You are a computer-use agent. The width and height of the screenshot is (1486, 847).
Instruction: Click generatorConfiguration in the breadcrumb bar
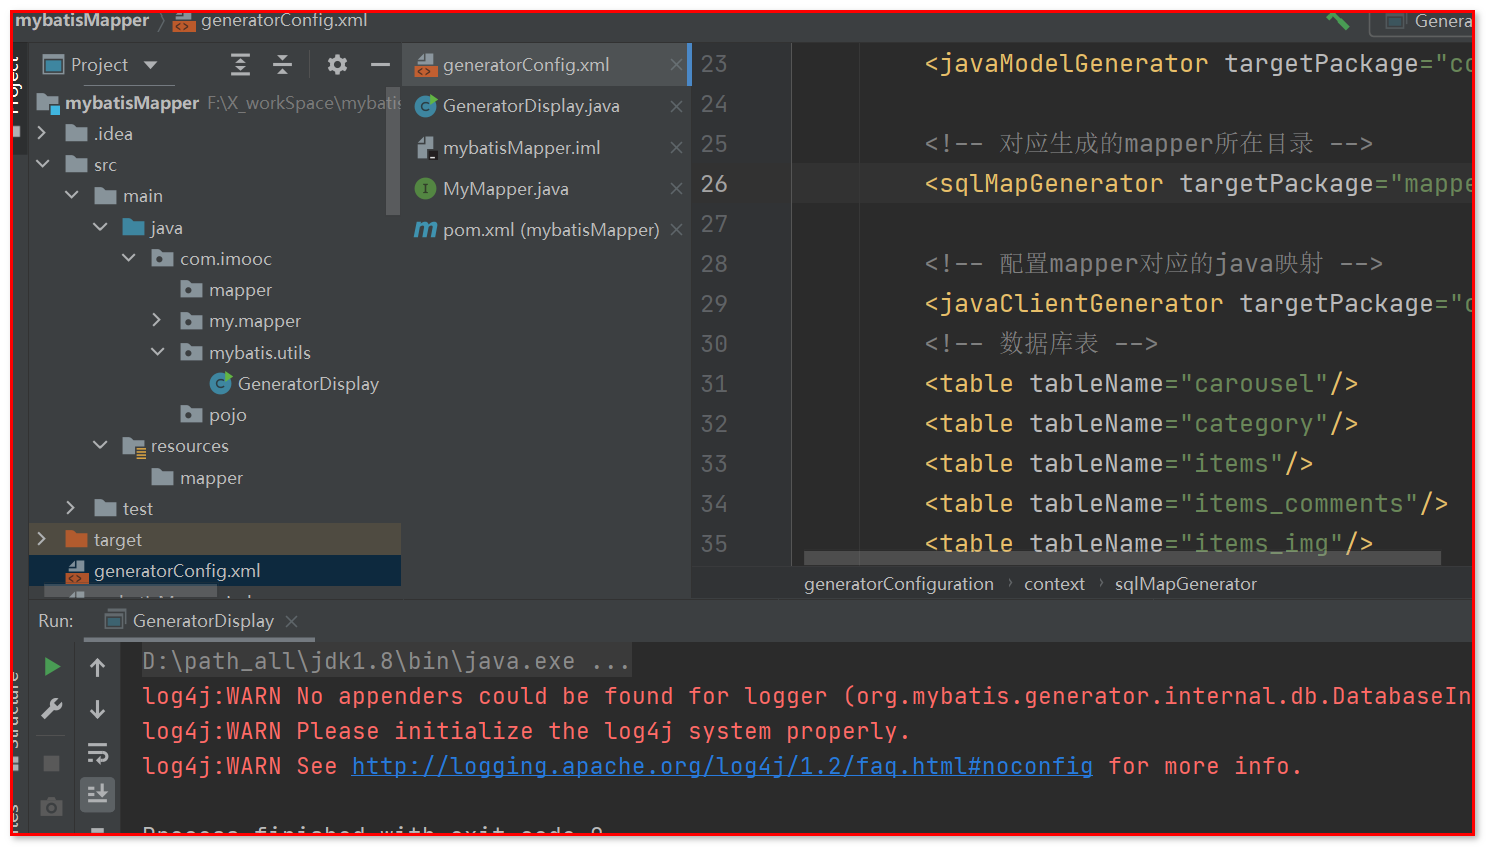tap(899, 584)
